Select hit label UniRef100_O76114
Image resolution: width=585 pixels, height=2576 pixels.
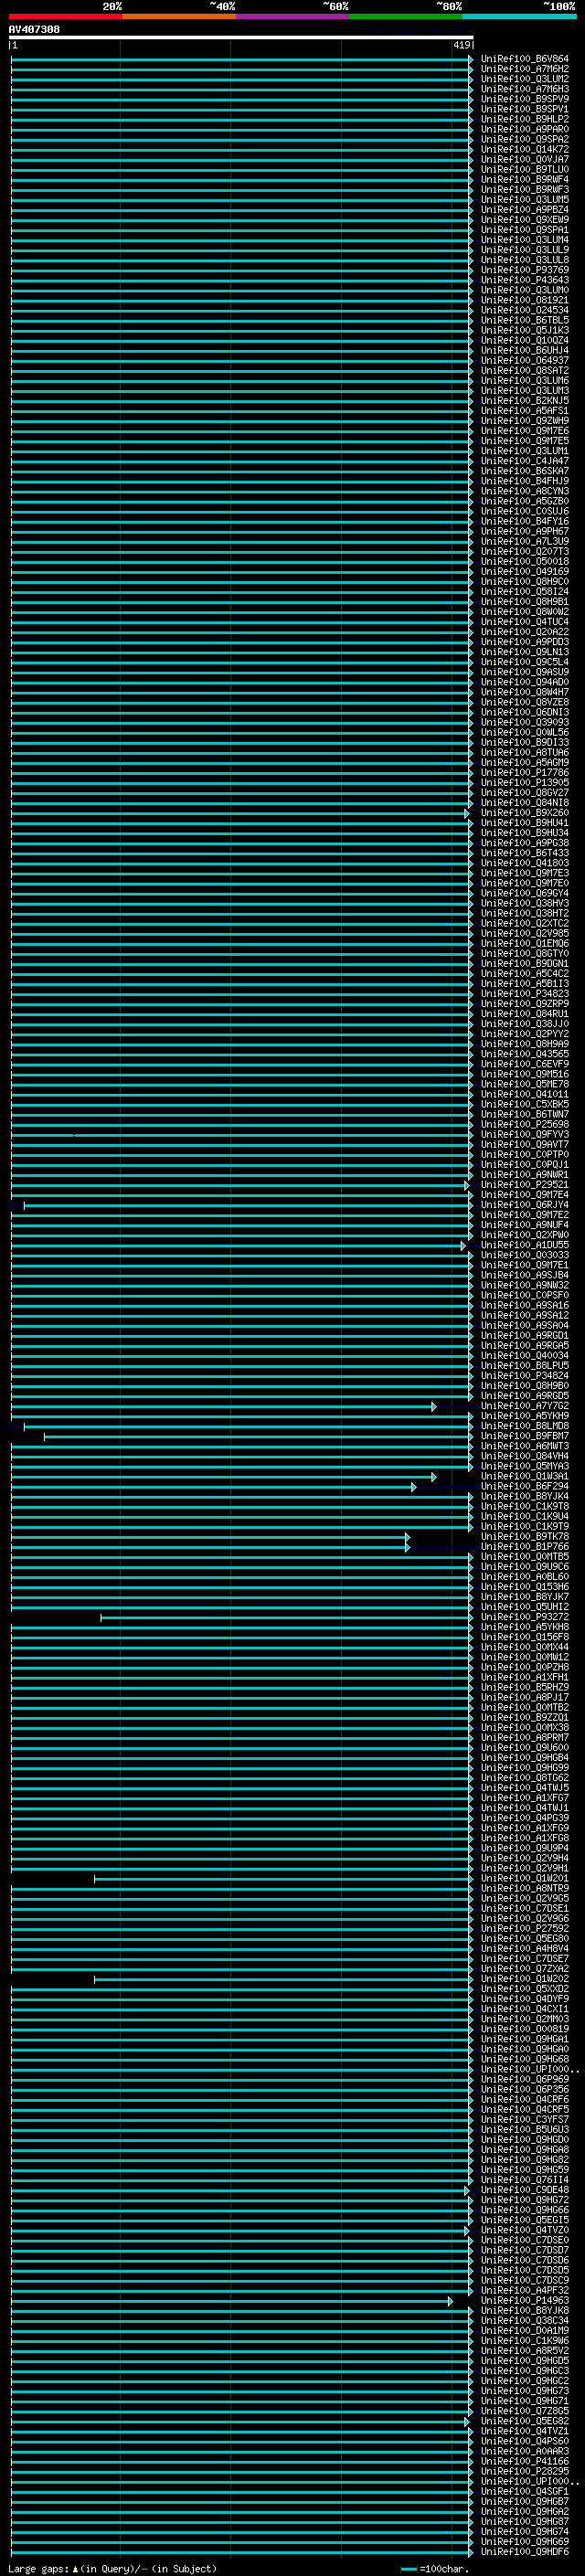[524, 2179]
